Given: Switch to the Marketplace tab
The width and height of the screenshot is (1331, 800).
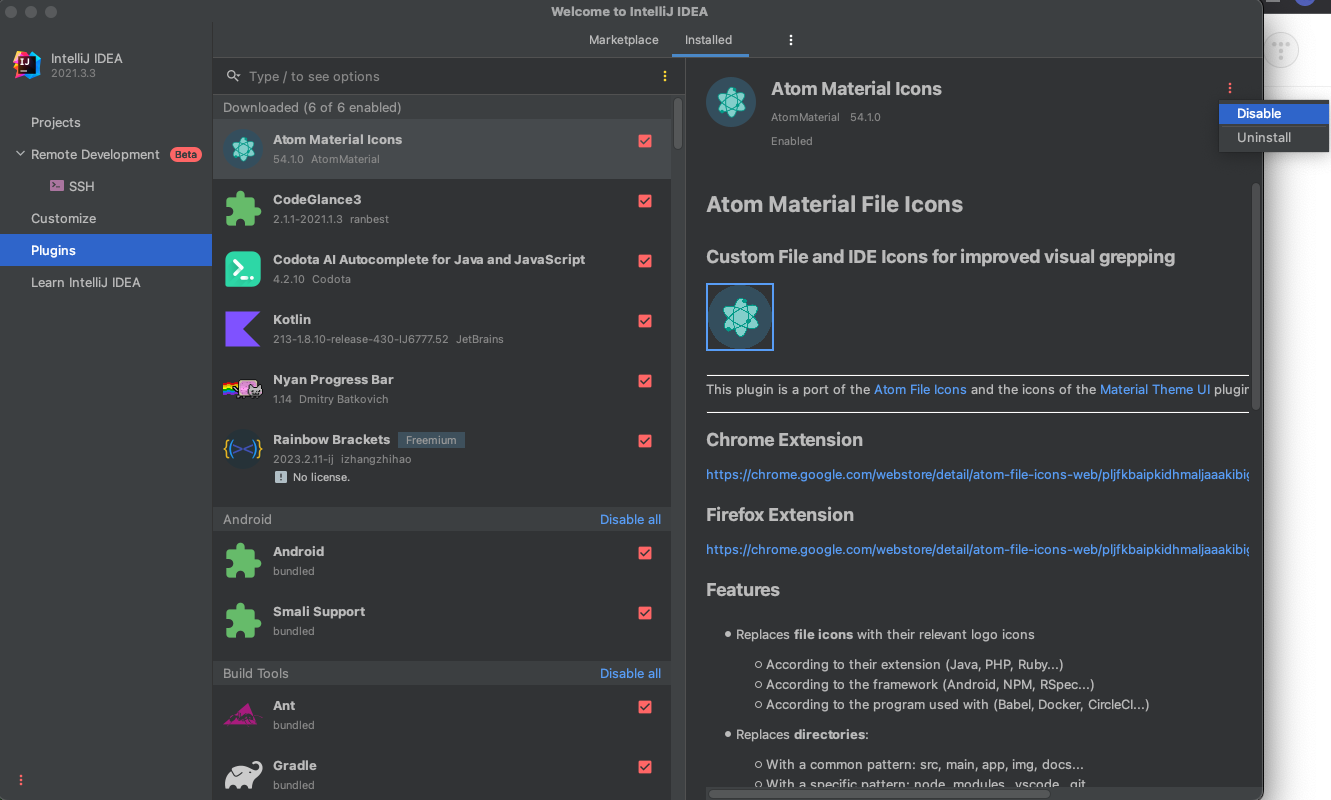Looking at the screenshot, I should (624, 40).
